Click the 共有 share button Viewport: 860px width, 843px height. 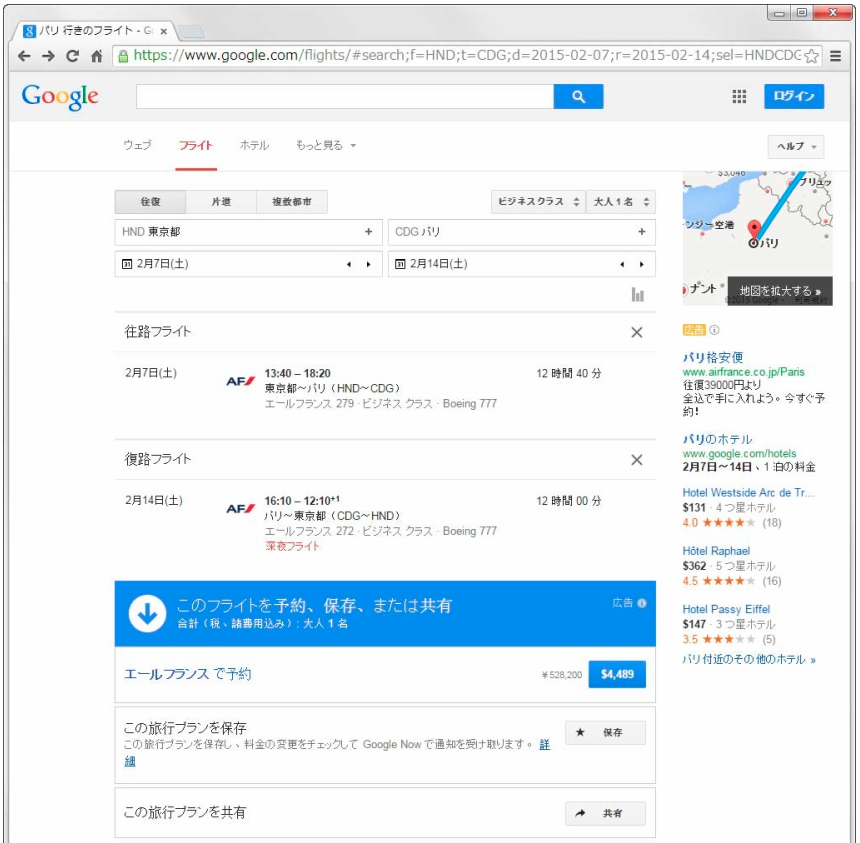[605, 813]
